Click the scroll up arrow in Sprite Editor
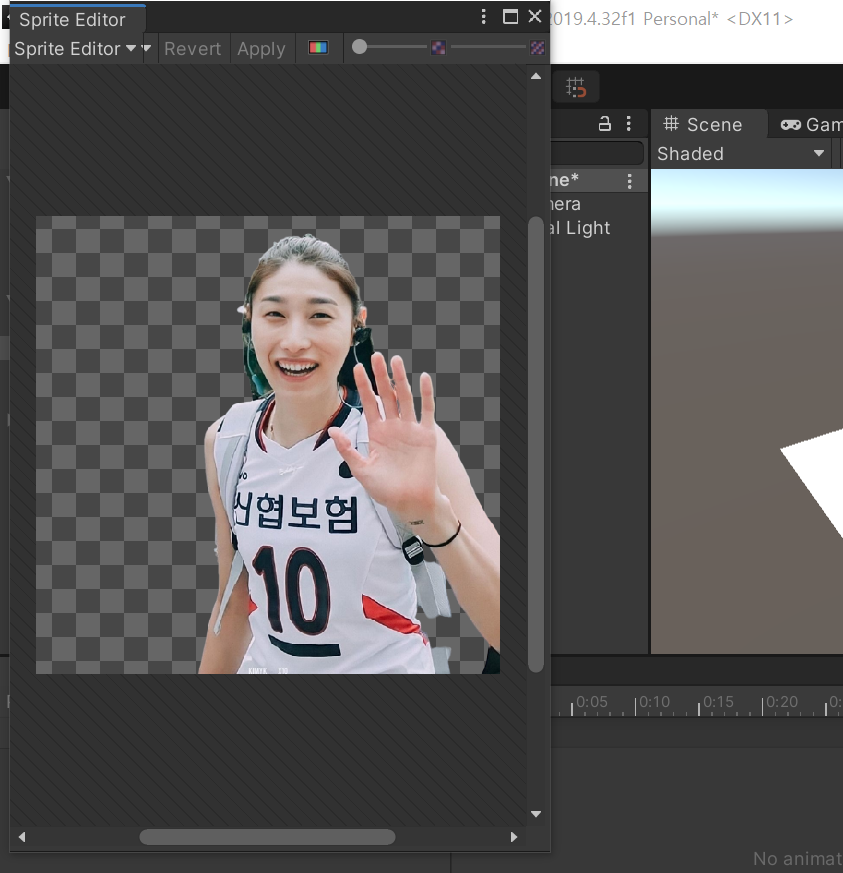The height and width of the screenshot is (873, 843). (536, 76)
